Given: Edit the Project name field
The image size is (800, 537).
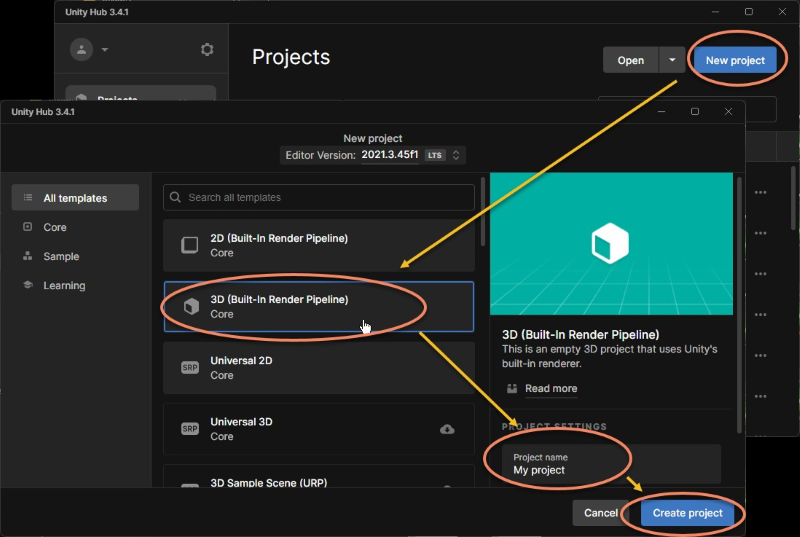Looking at the screenshot, I should coord(611,464).
